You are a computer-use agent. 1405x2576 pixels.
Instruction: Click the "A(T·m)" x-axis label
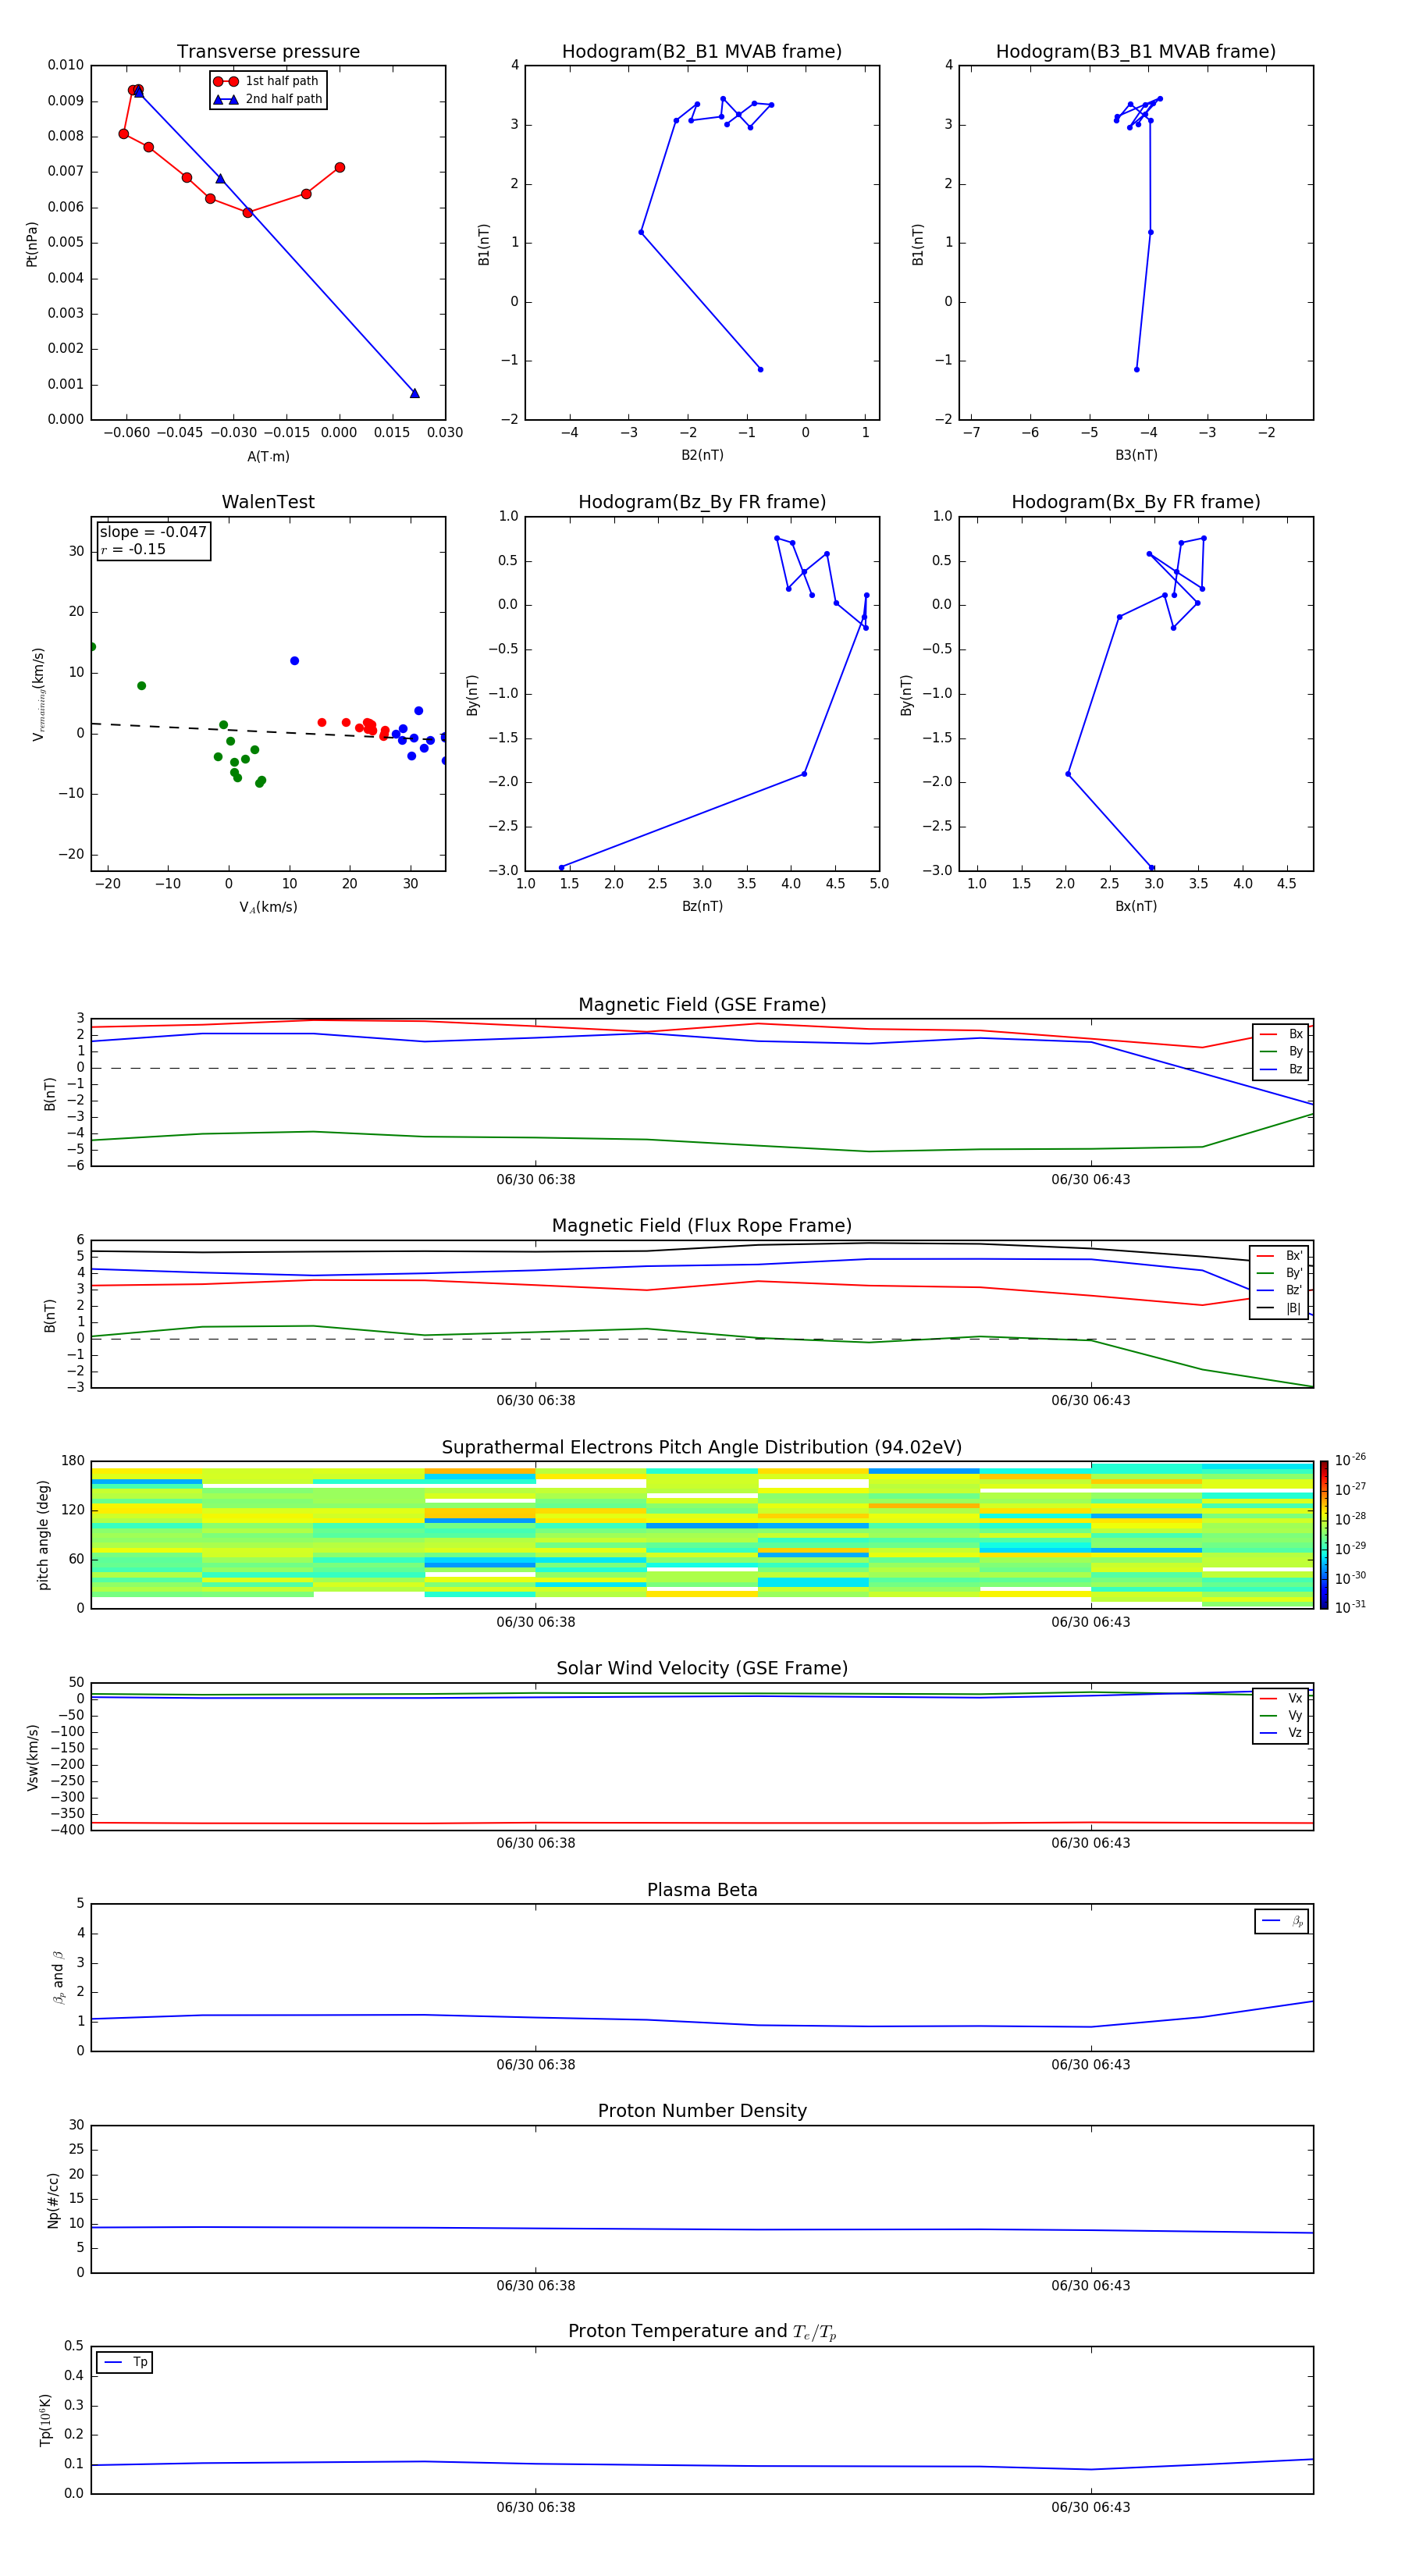268,456
